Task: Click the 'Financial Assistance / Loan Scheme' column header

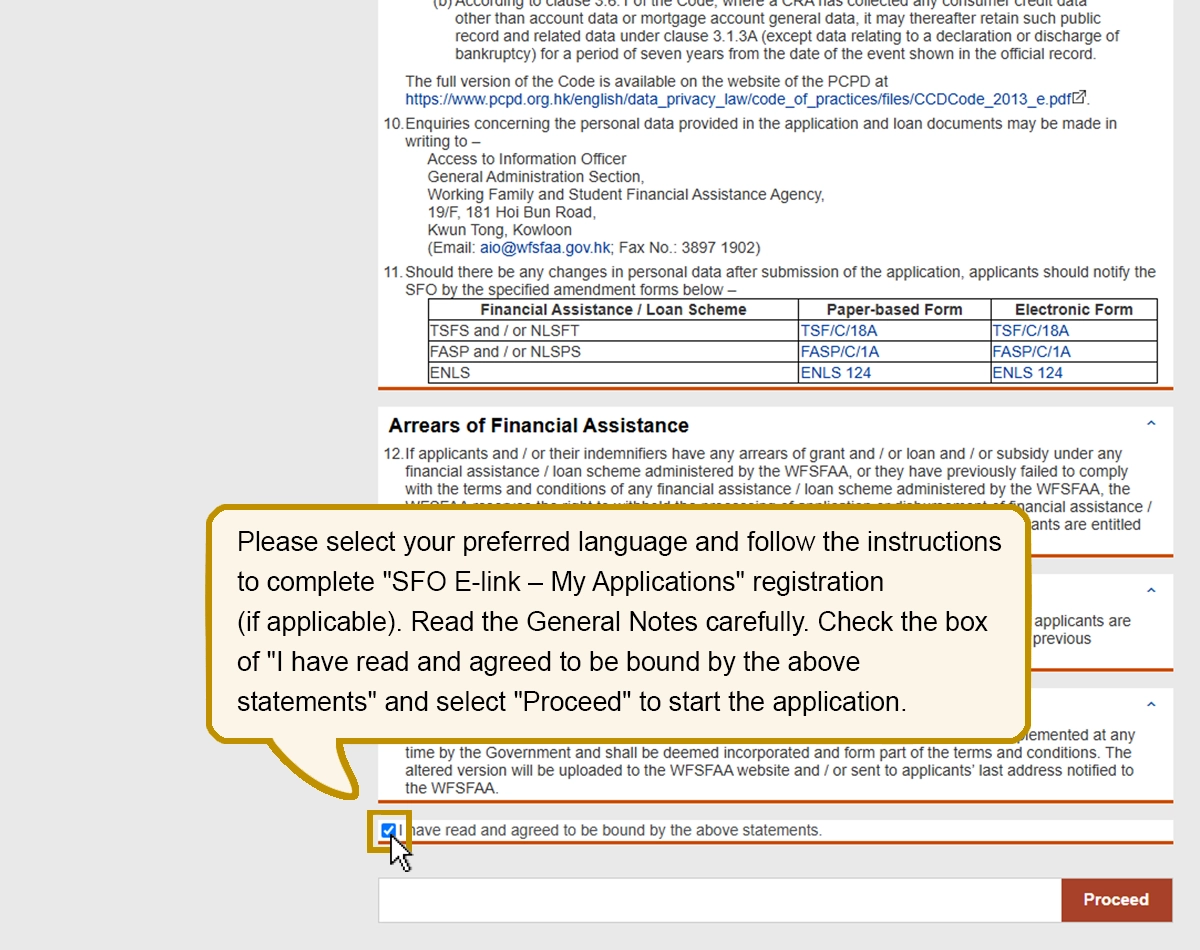Action: point(613,310)
